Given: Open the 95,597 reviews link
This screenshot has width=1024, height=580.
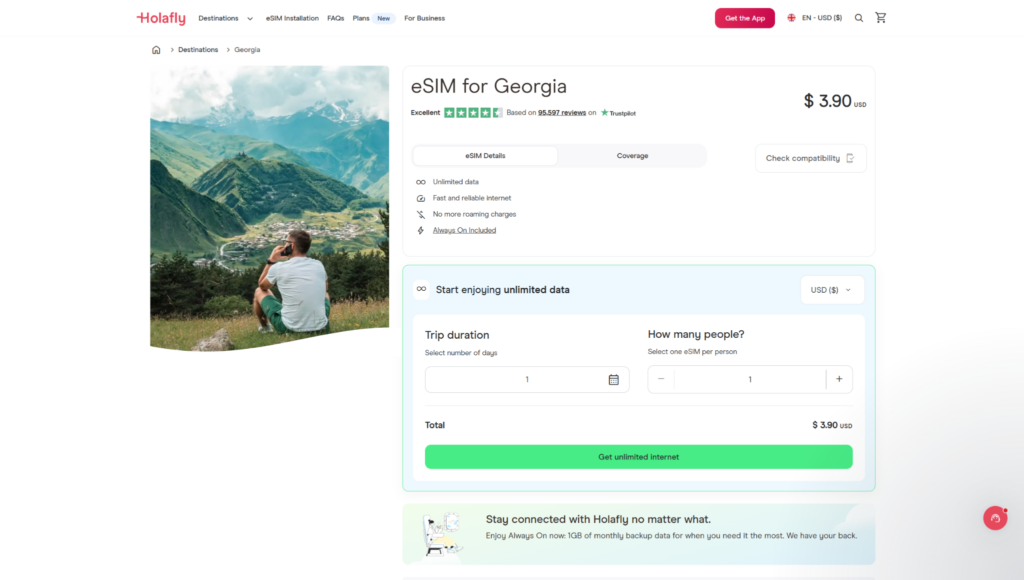Looking at the screenshot, I should pos(562,112).
